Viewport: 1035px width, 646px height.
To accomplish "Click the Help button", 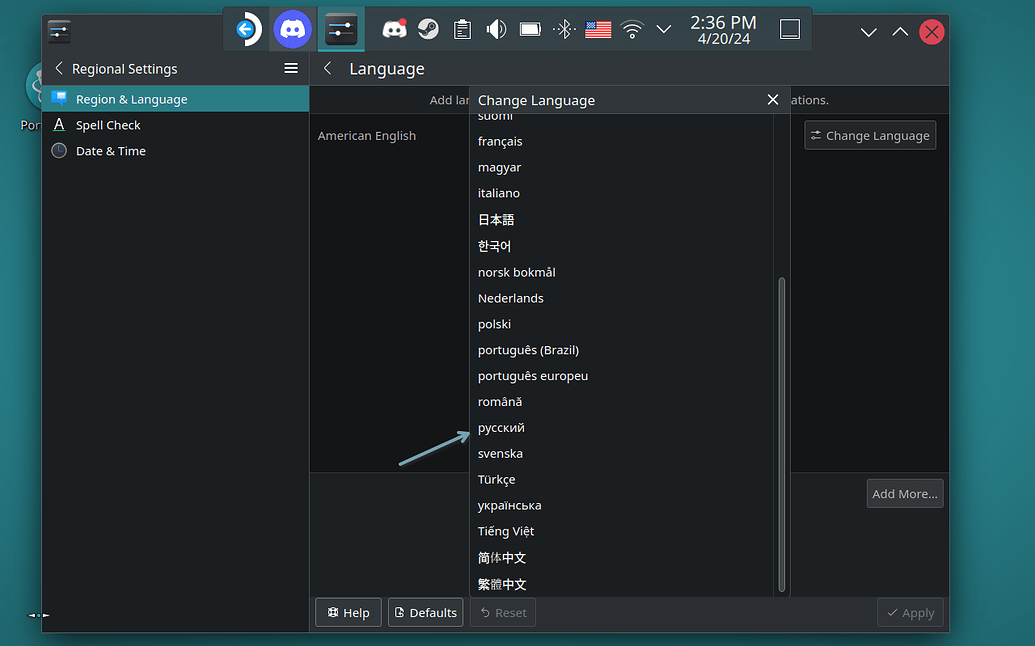I will pyautogui.click(x=348, y=612).
